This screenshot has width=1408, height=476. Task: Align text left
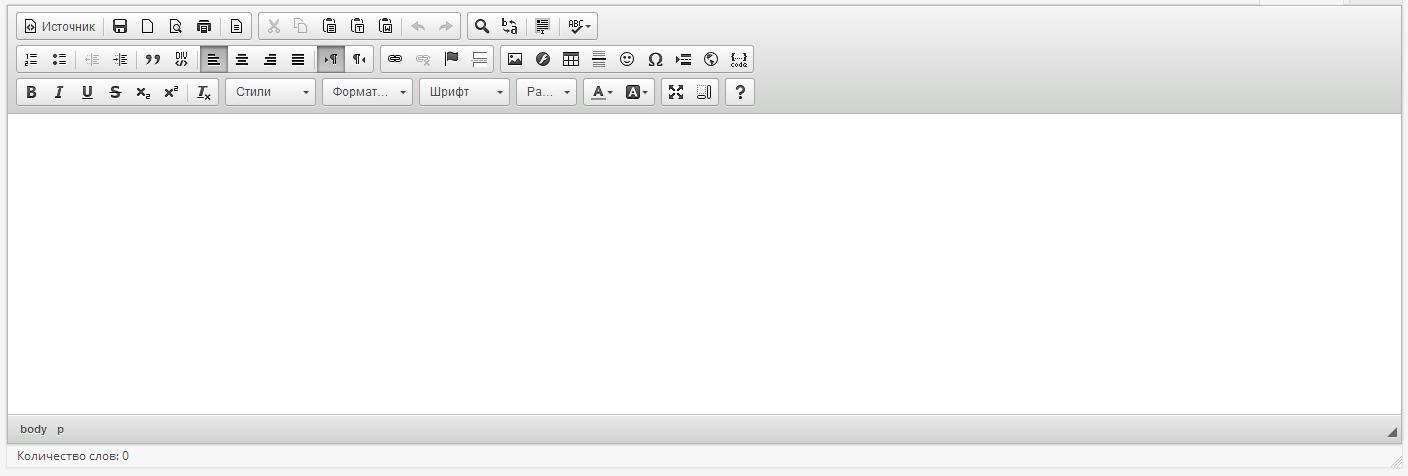tap(214, 59)
